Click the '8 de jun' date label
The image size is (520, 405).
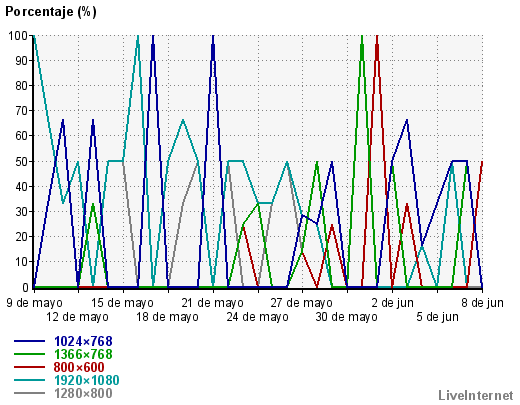point(482,303)
